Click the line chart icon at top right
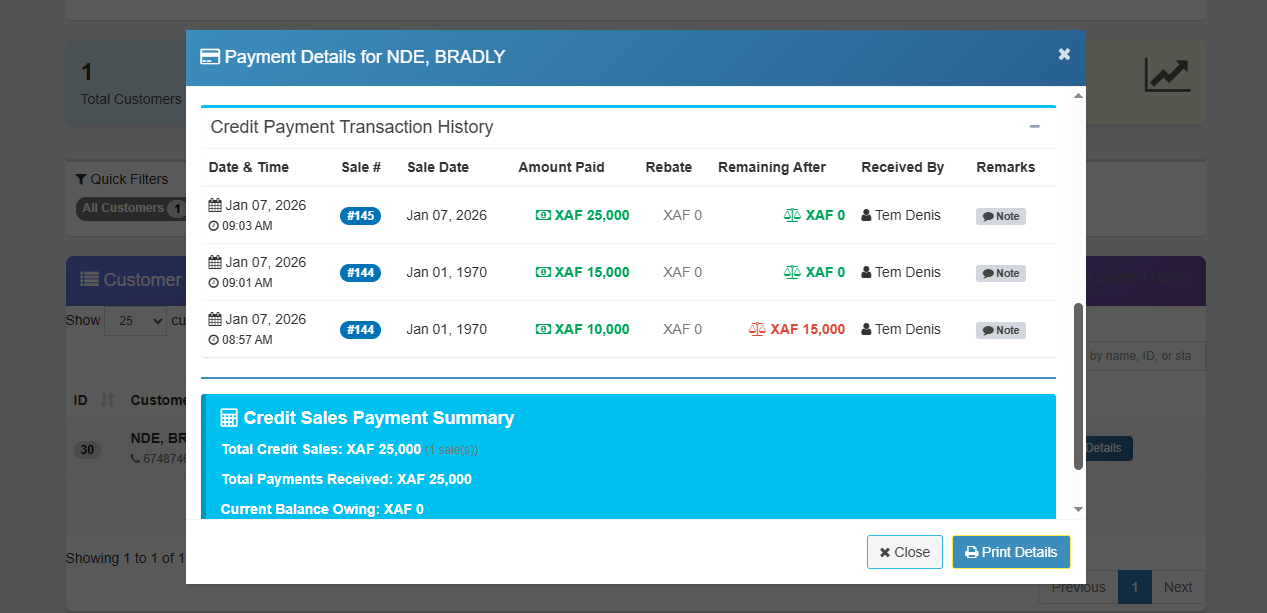The width and height of the screenshot is (1267, 613). pos(1168,74)
